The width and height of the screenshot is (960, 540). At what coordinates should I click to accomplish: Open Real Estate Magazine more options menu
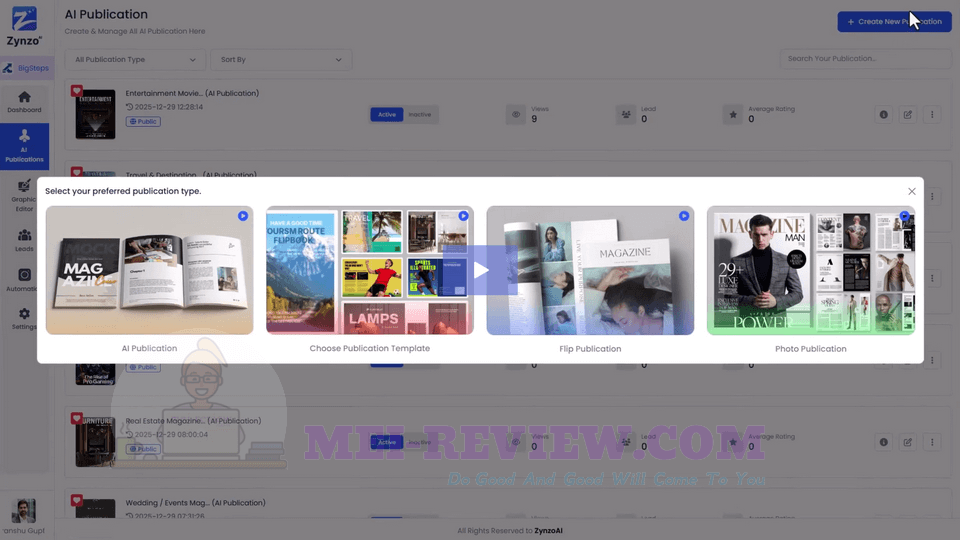932,442
